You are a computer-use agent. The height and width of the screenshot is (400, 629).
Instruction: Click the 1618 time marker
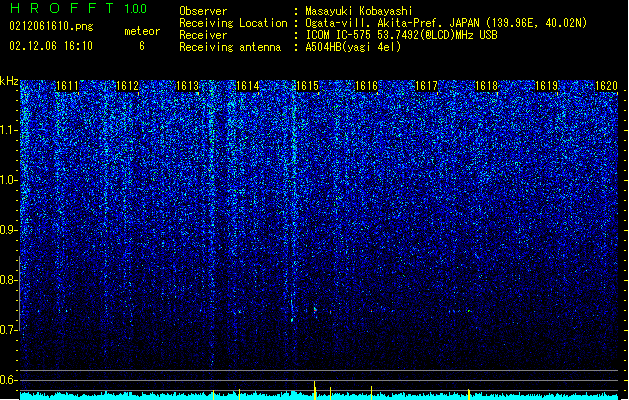coord(486,86)
